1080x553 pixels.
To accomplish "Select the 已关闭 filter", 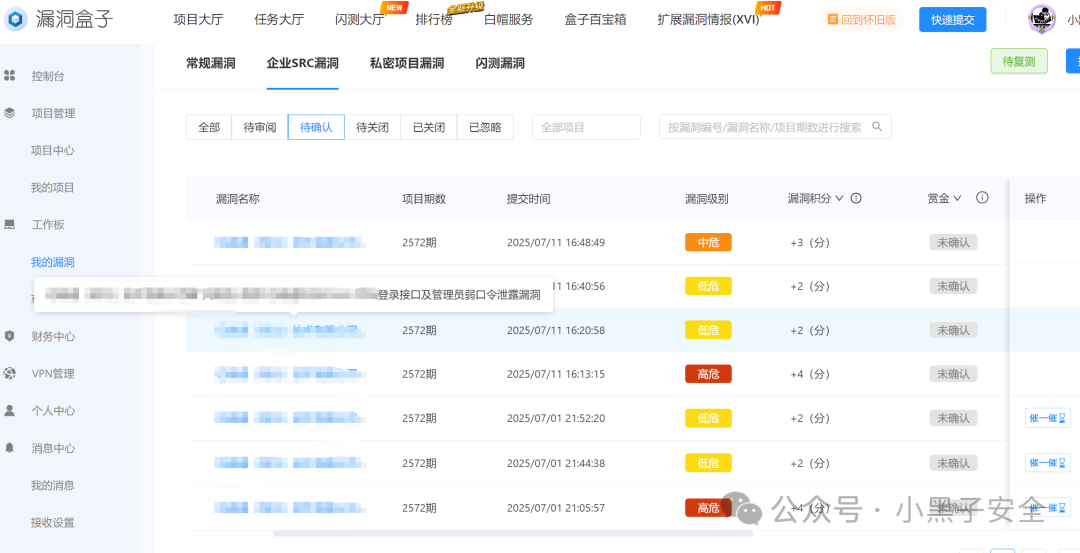I will [428, 127].
